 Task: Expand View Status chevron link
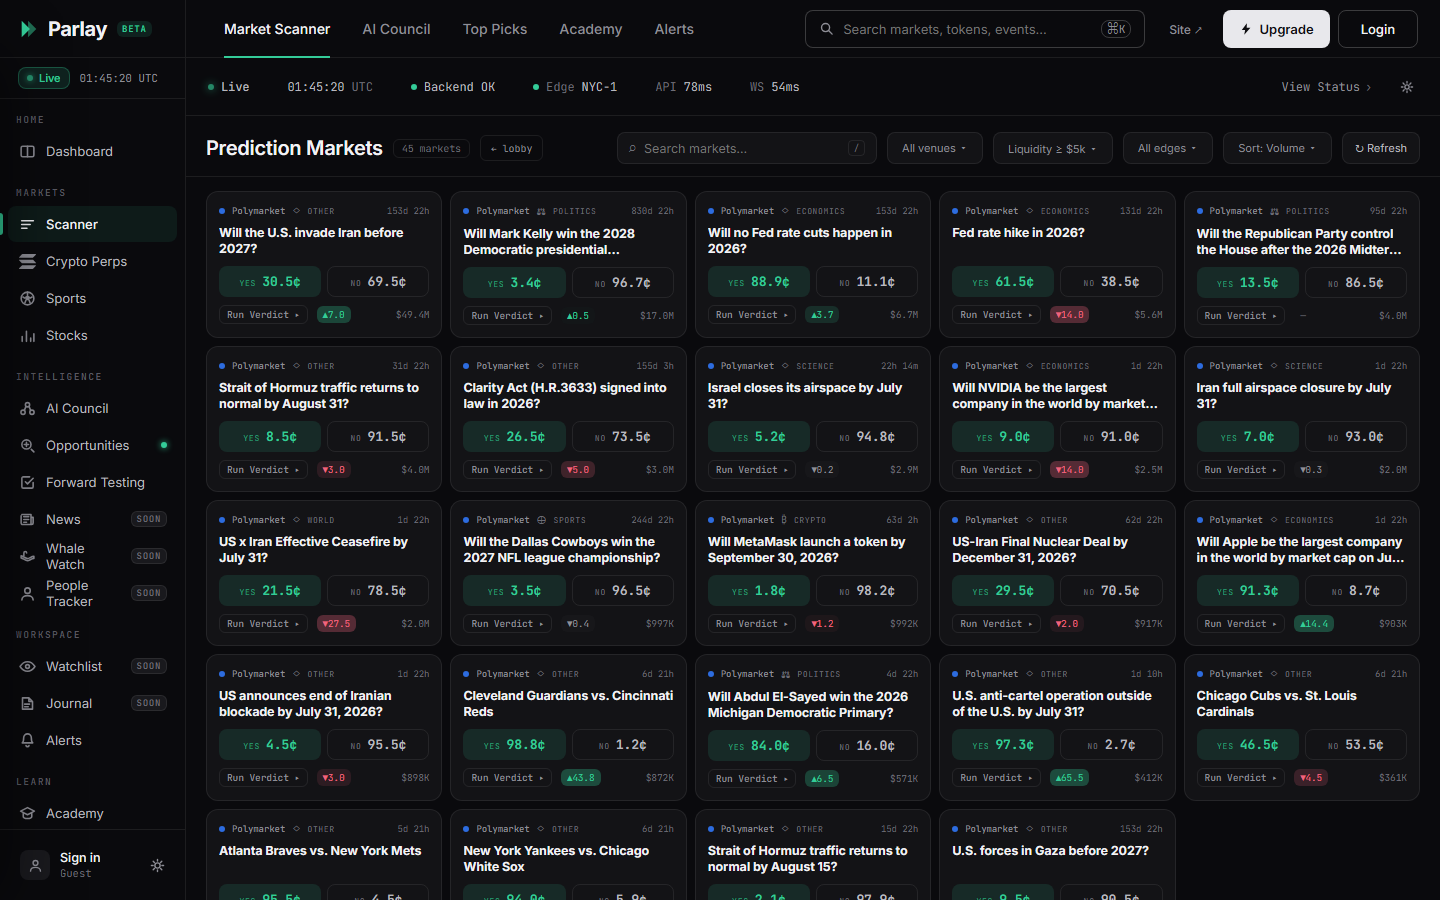point(1326,87)
